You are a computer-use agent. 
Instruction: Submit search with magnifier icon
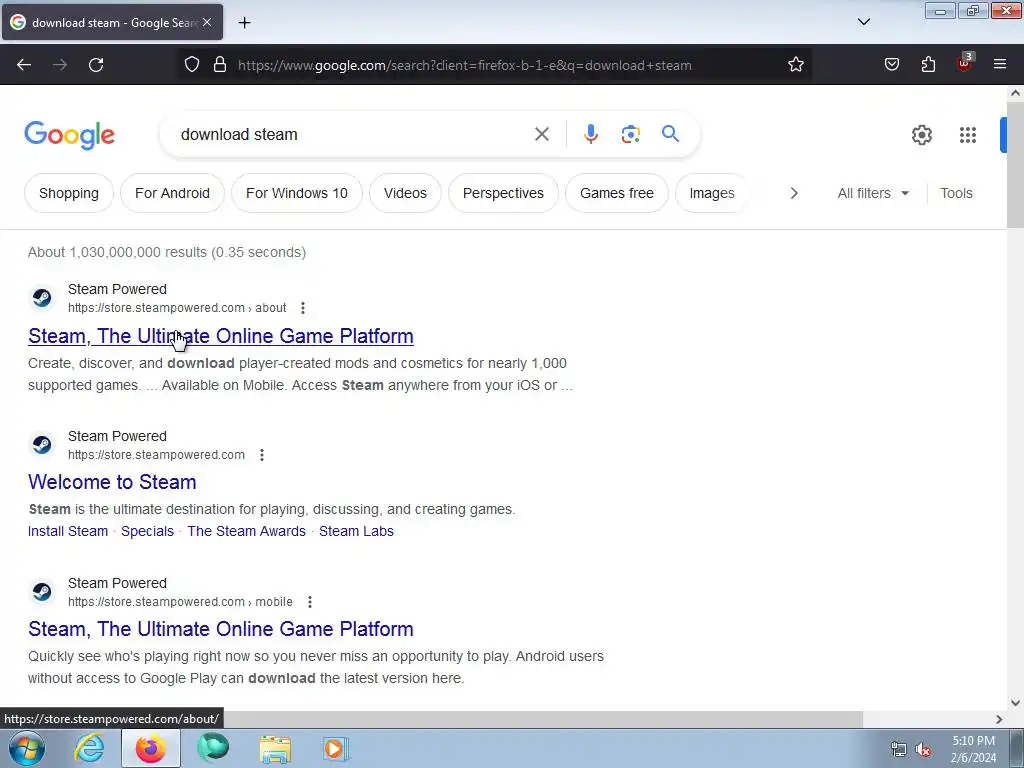670,135
